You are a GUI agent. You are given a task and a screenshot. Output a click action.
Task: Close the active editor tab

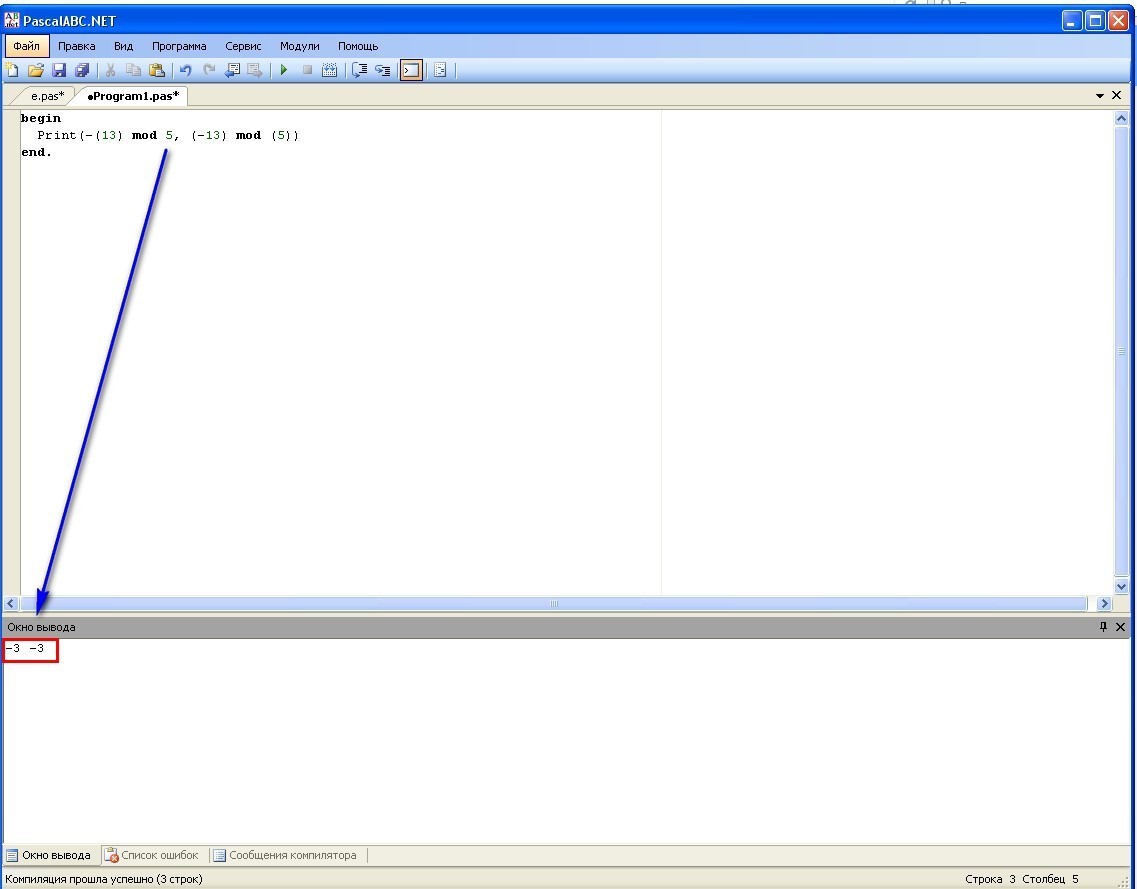pos(1117,95)
